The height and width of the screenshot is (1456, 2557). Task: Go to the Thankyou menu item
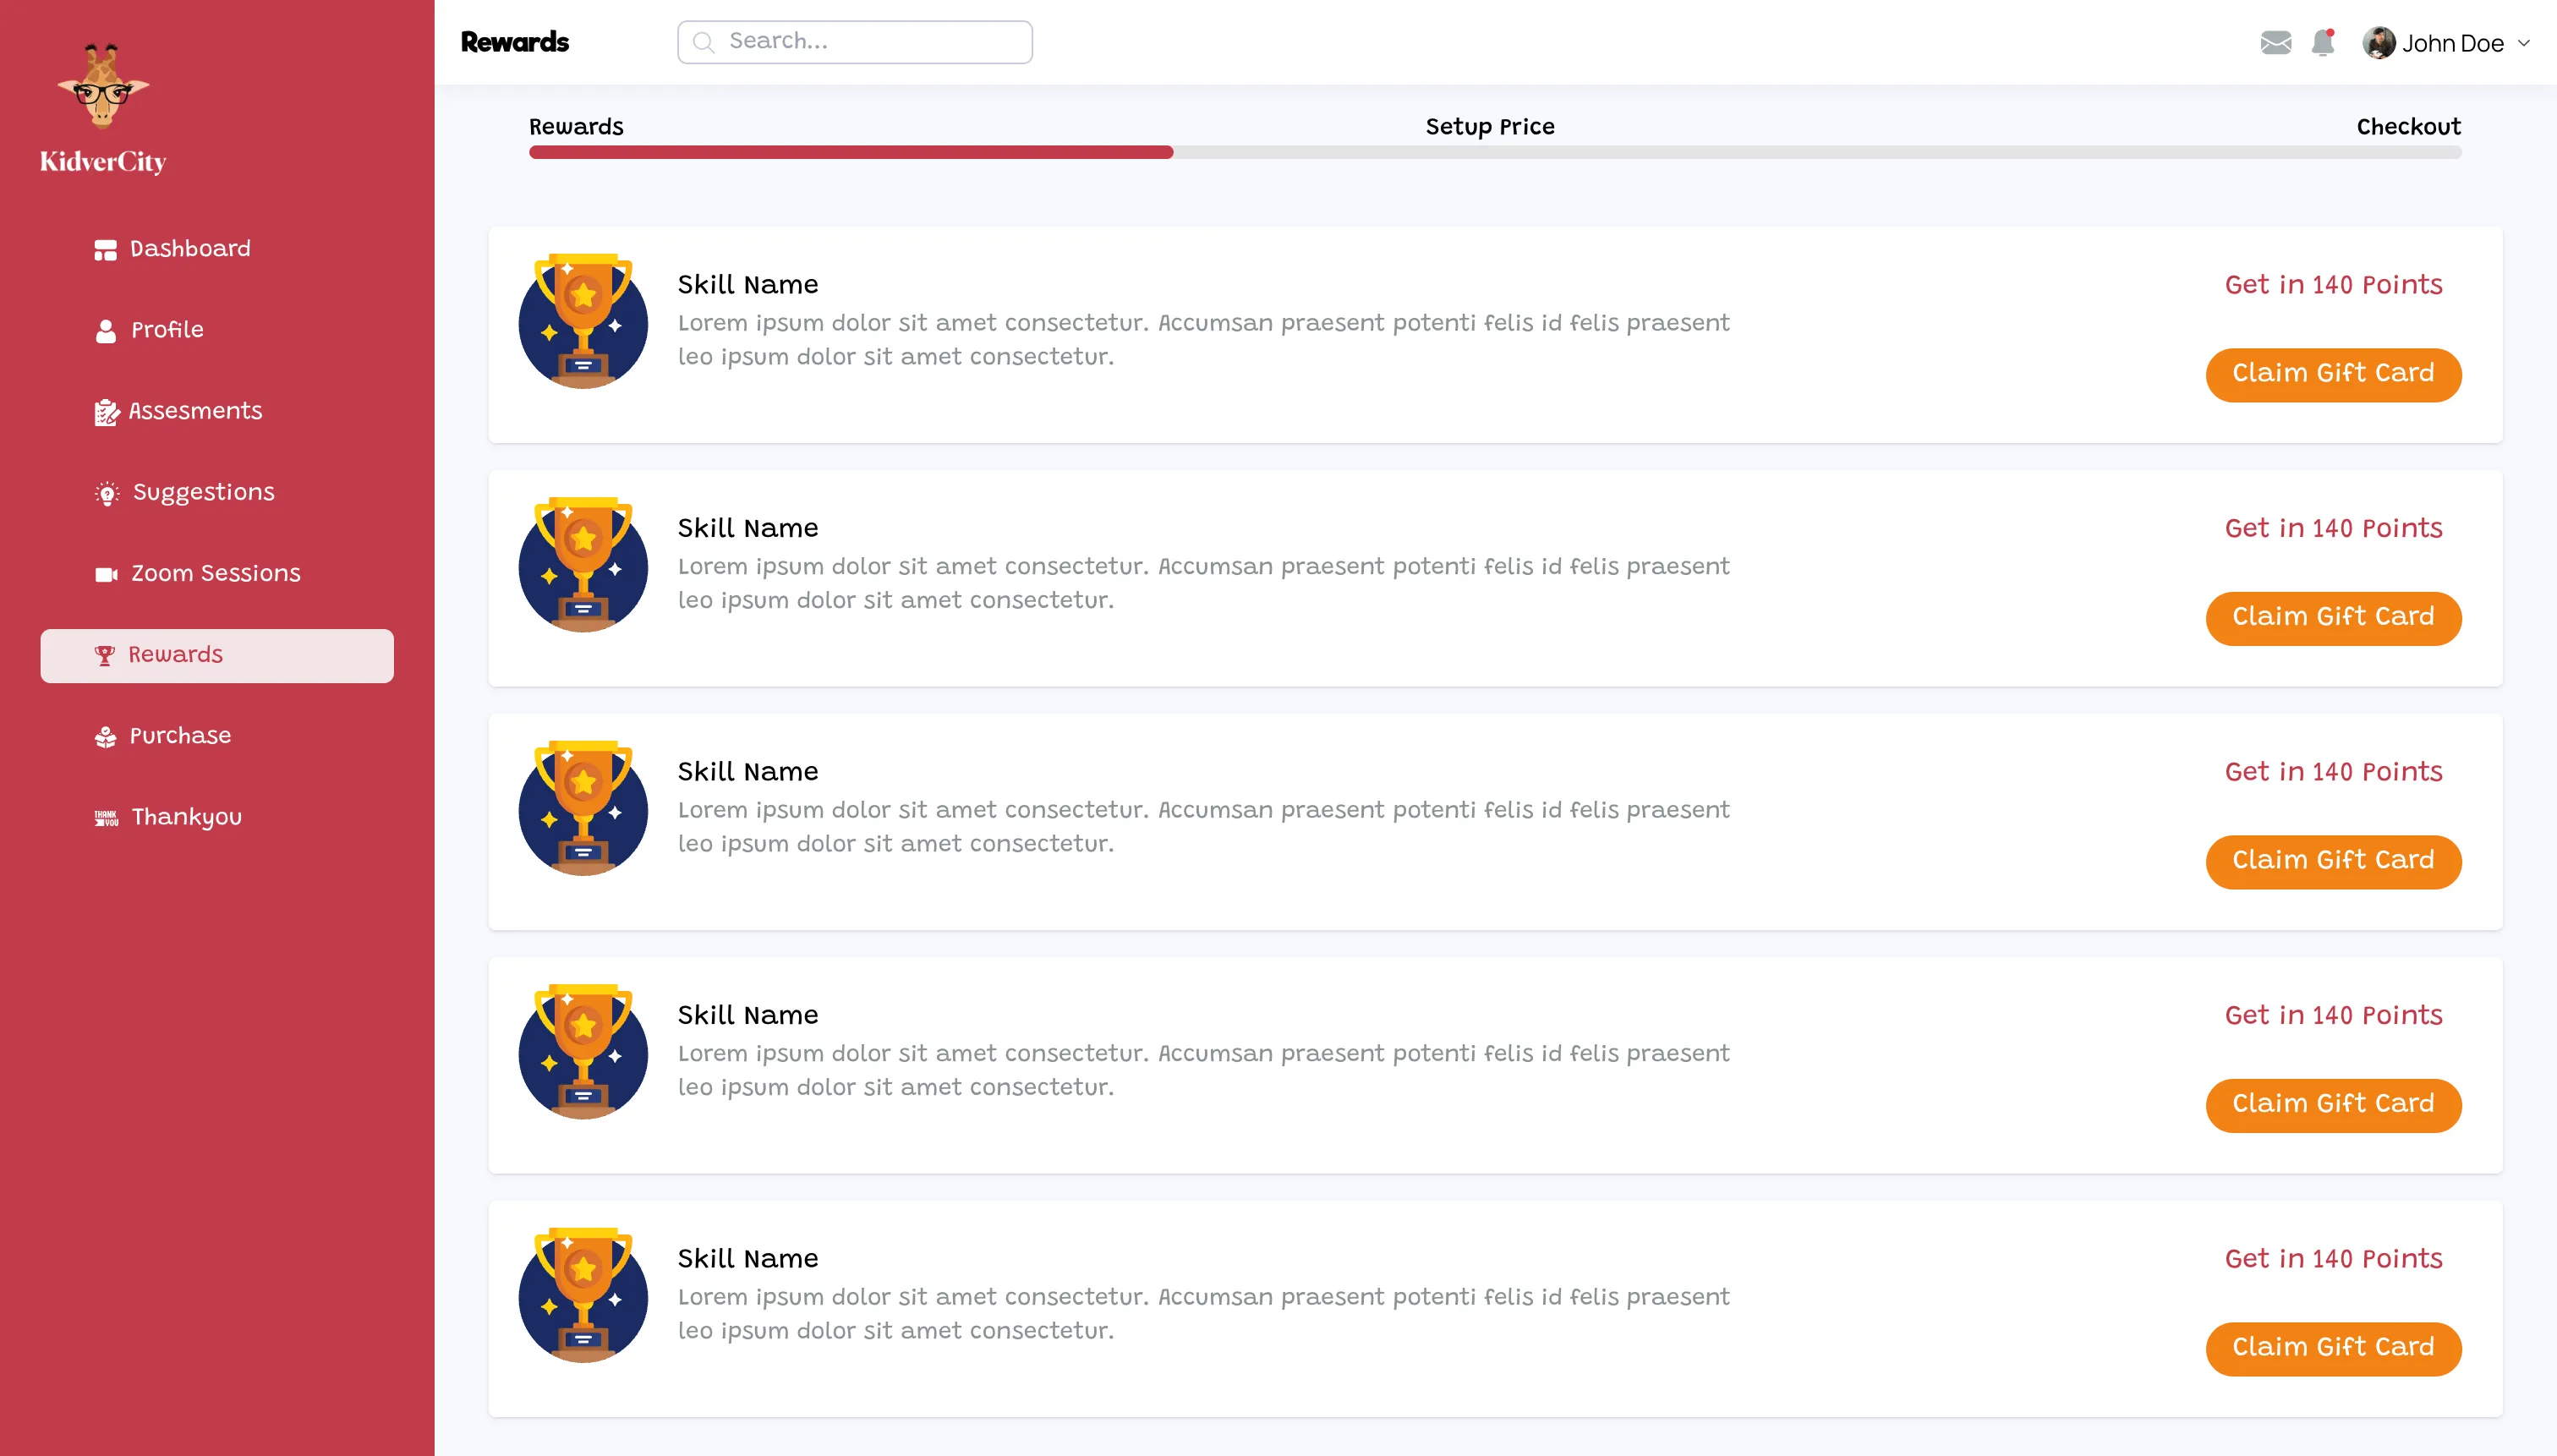(186, 817)
